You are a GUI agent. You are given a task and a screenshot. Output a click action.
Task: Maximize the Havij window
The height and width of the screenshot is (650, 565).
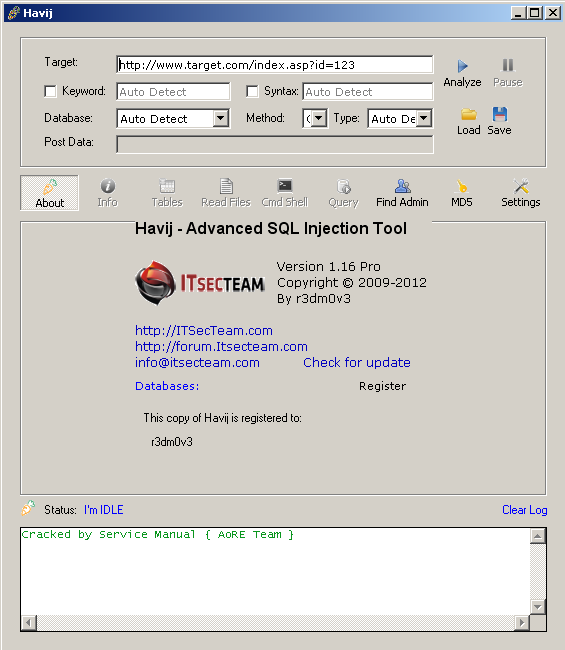[535, 13]
